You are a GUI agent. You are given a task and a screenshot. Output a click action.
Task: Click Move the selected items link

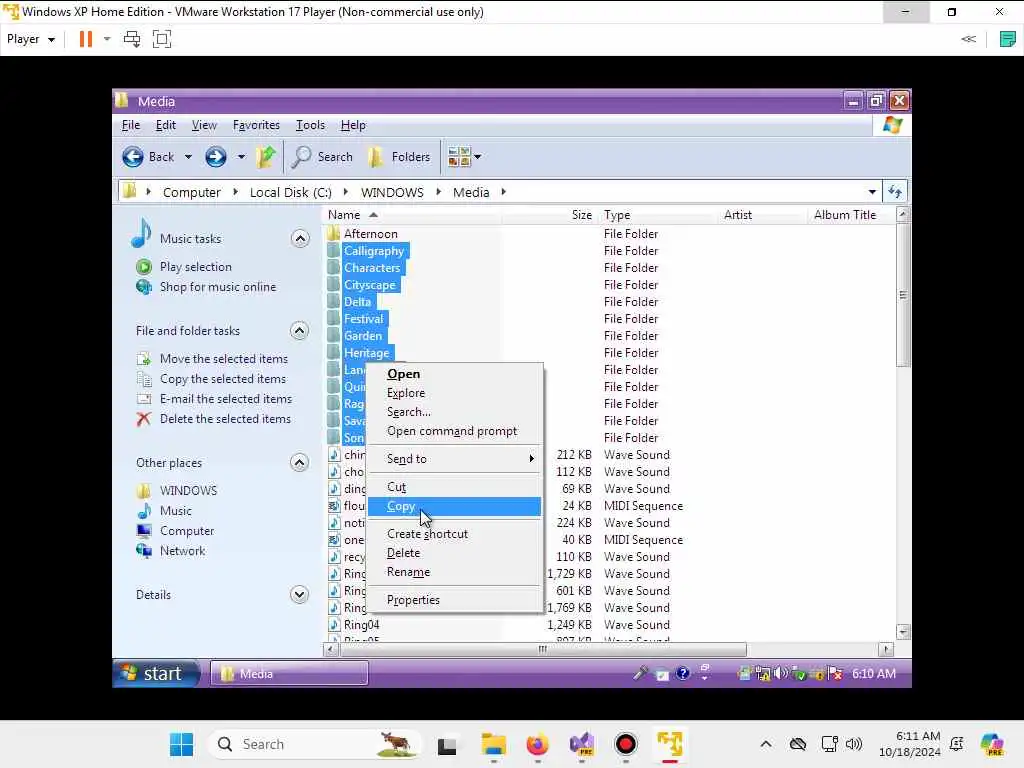(223, 359)
